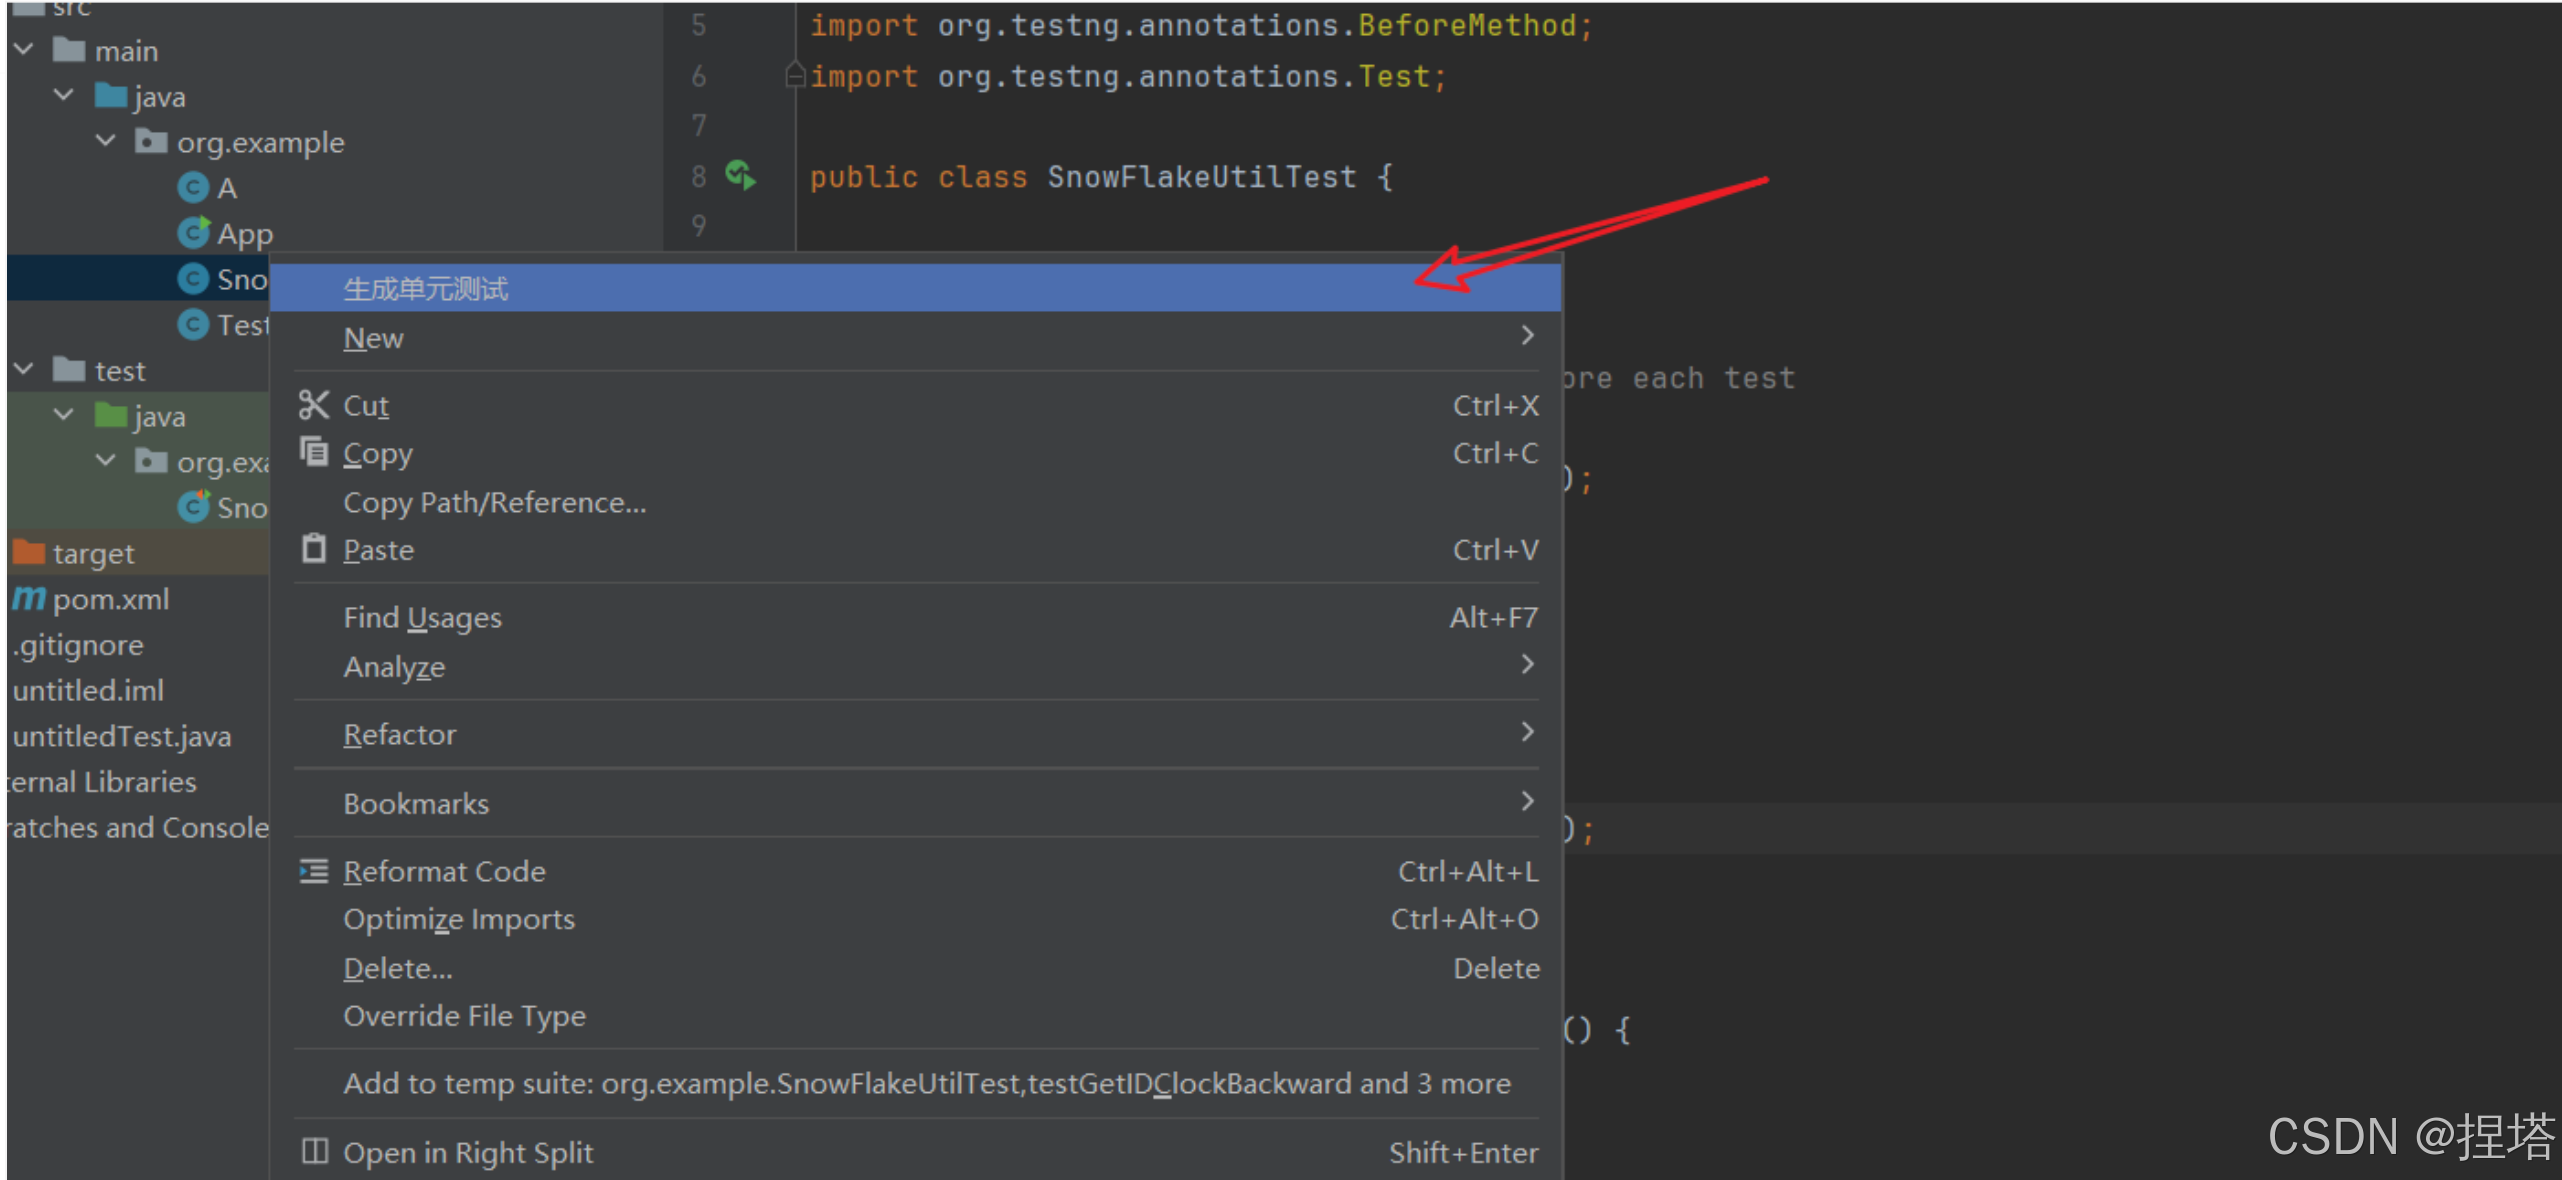Choose Find Usages from context menu

pos(422,618)
